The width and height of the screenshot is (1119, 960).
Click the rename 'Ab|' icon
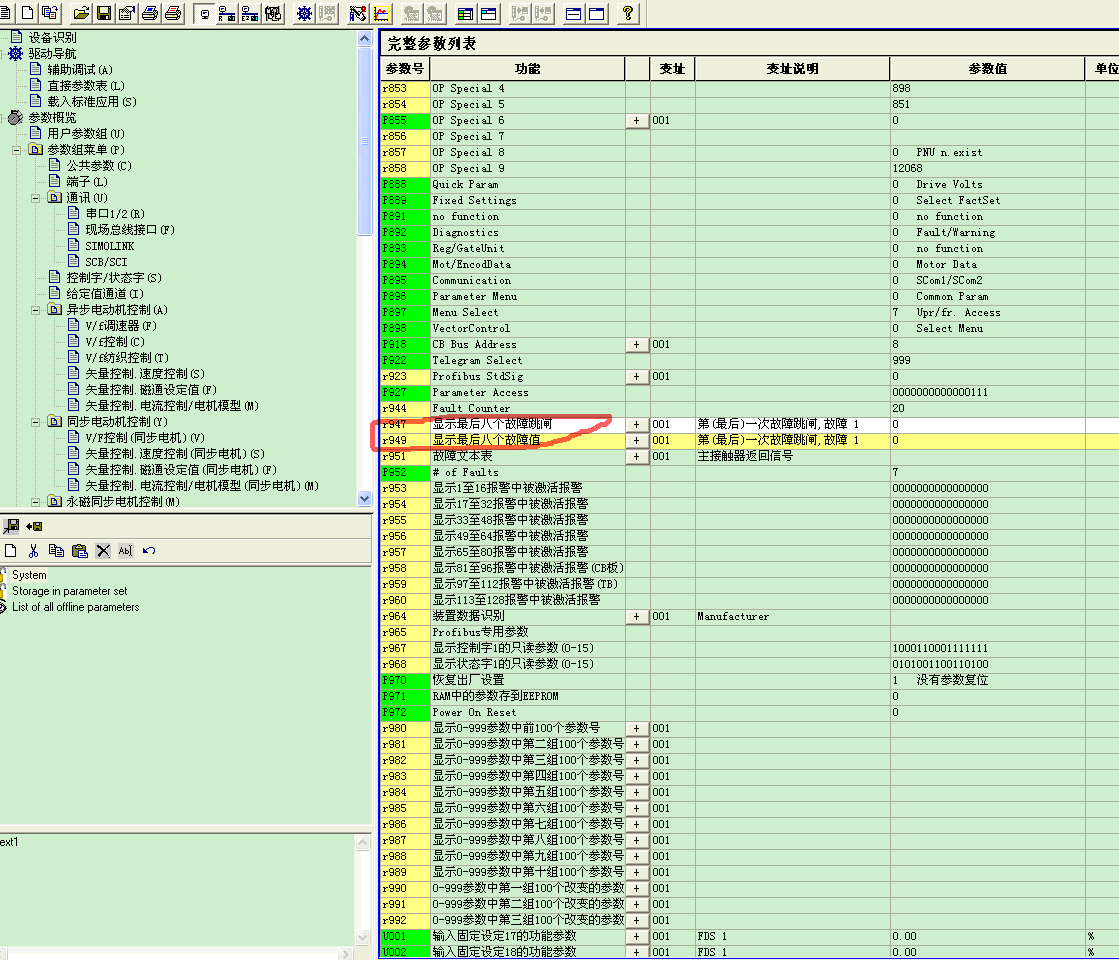tap(125, 551)
